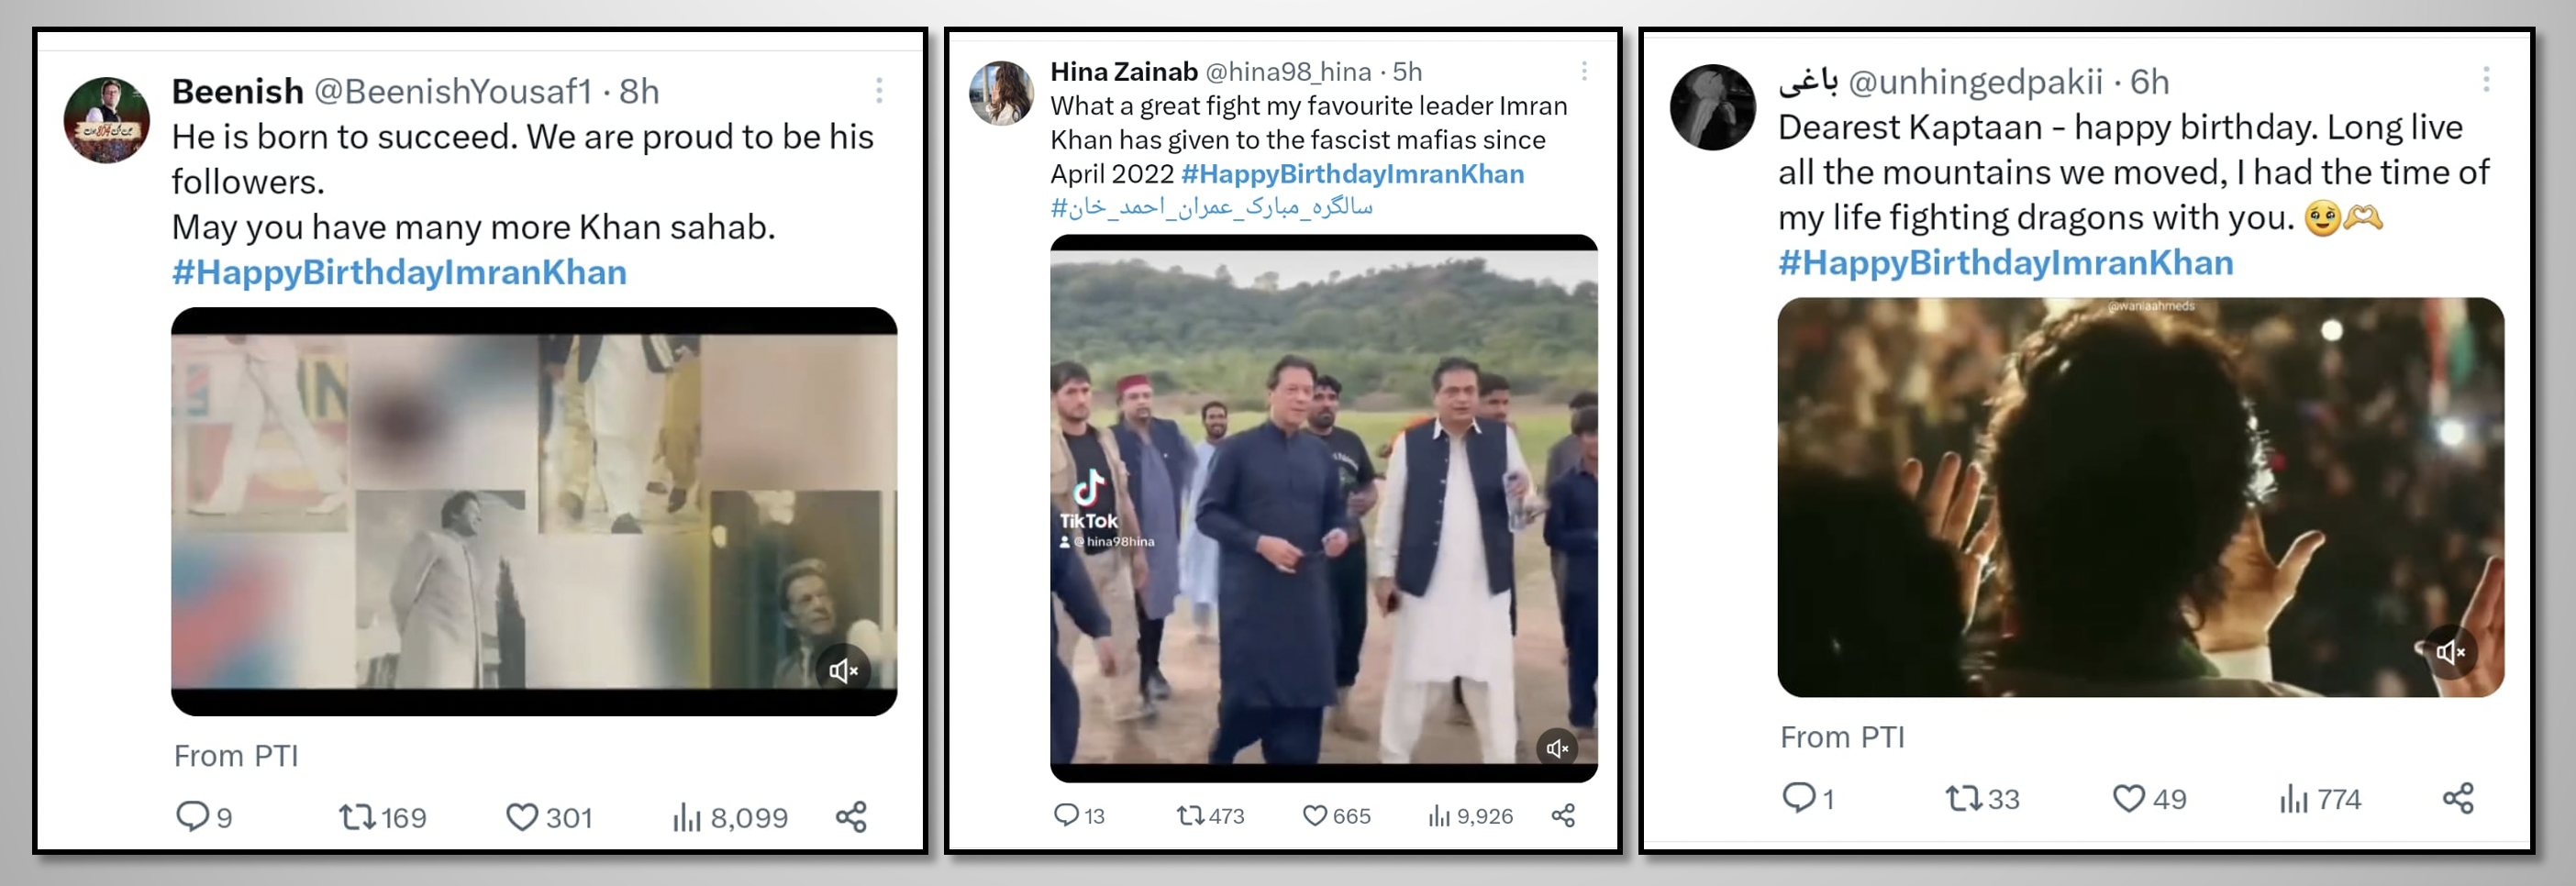
Task: Retweet Beenish's post with 169 retweets
Action: pos(355,817)
